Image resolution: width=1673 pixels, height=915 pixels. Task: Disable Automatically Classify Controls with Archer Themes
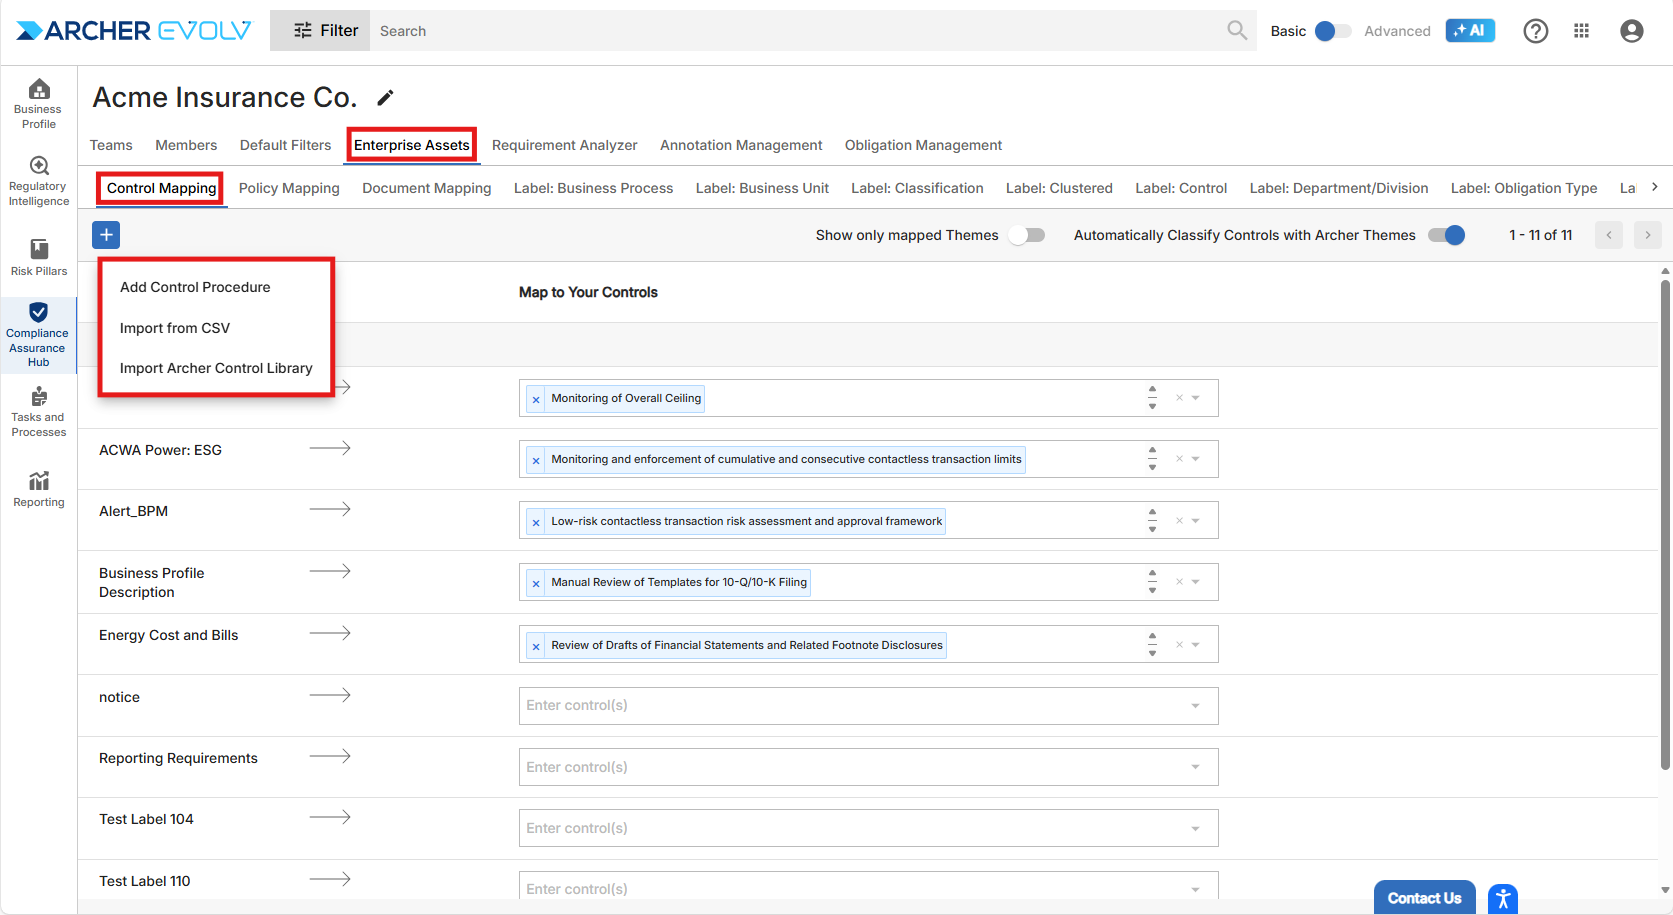tap(1446, 235)
